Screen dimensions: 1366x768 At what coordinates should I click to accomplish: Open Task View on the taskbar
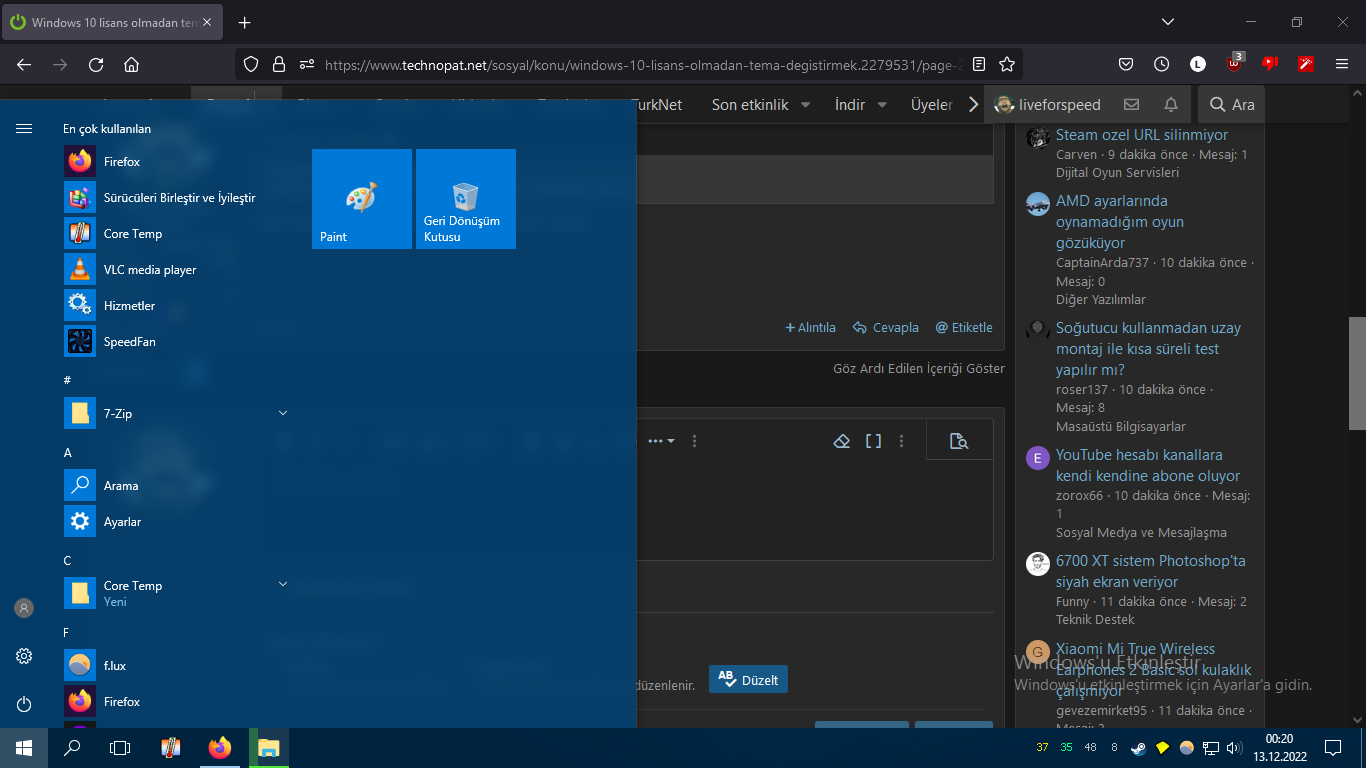[x=120, y=748]
